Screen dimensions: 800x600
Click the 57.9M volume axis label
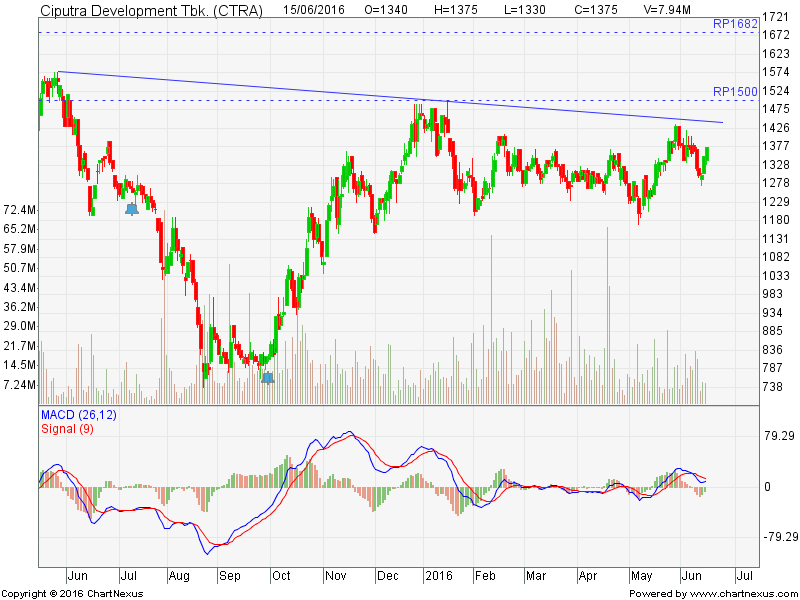pos(19,249)
